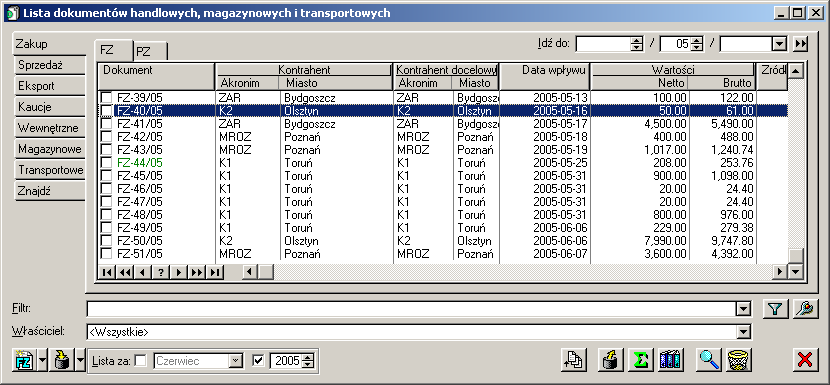Go forward one page of records

[x=197, y=272]
